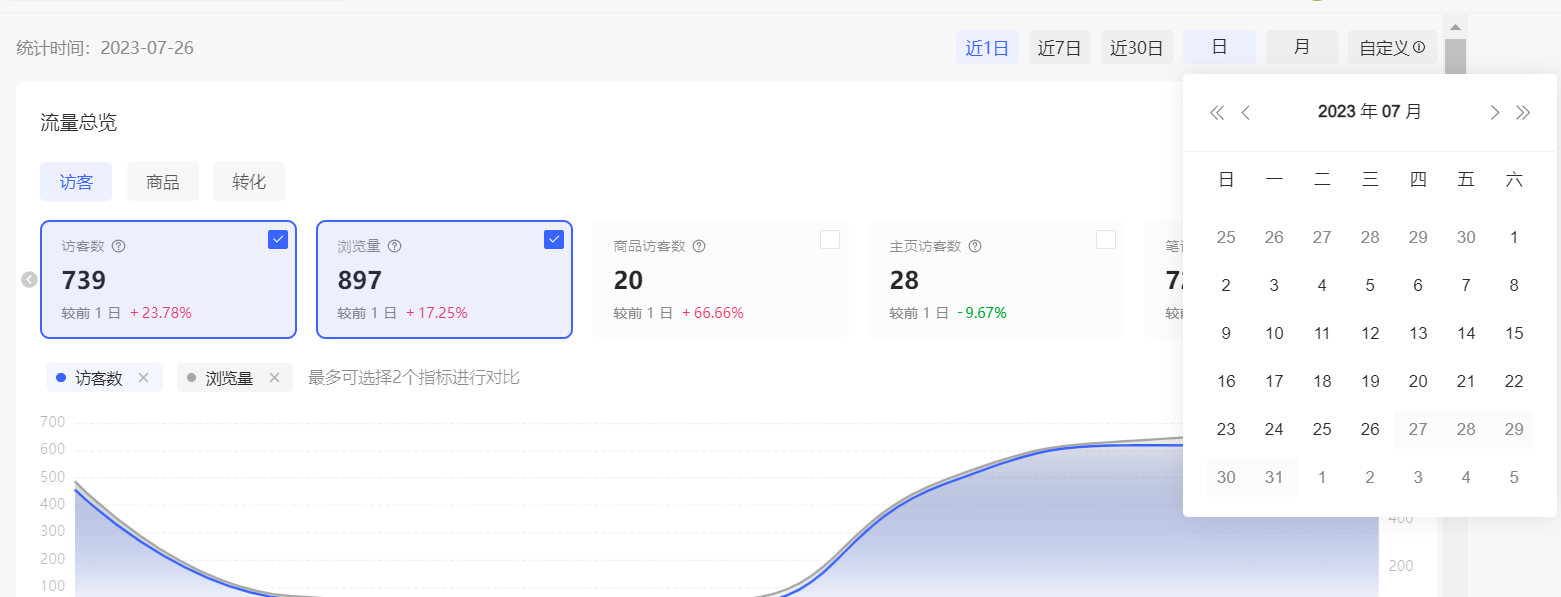Viewport: 1561px width, 597px height.
Task: Check the 商品访客数 metric checkbox
Action: (x=829, y=240)
